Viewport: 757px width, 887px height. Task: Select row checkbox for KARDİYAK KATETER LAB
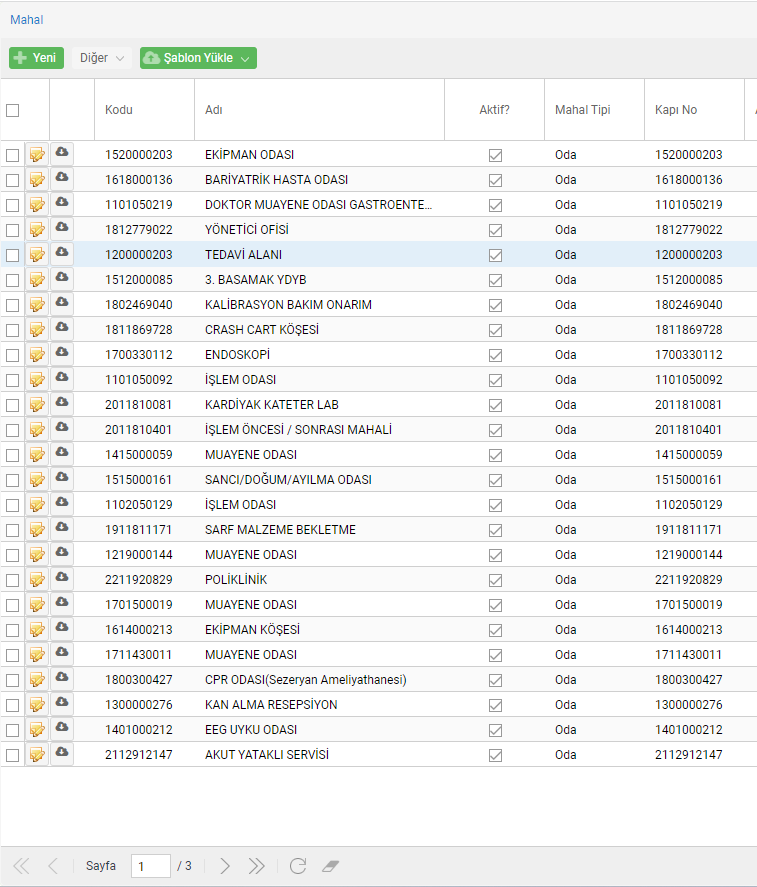pyautogui.click(x=12, y=405)
